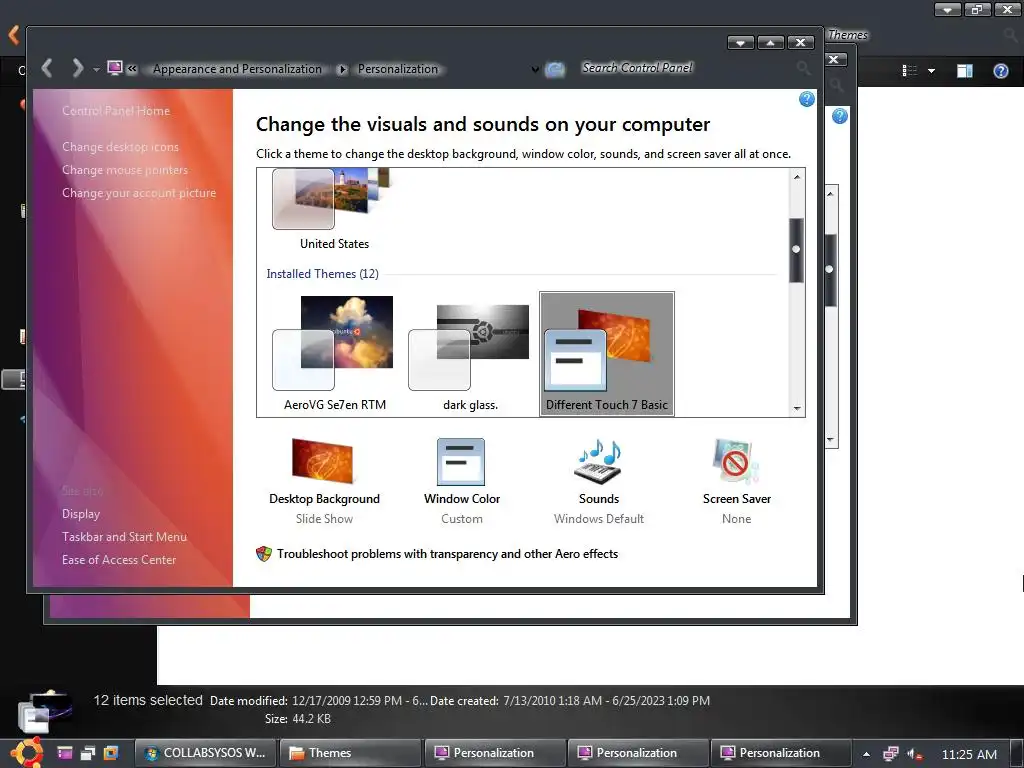Open network tray icon
Image resolution: width=1024 pixels, height=768 pixels.
(x=891, y=754)
